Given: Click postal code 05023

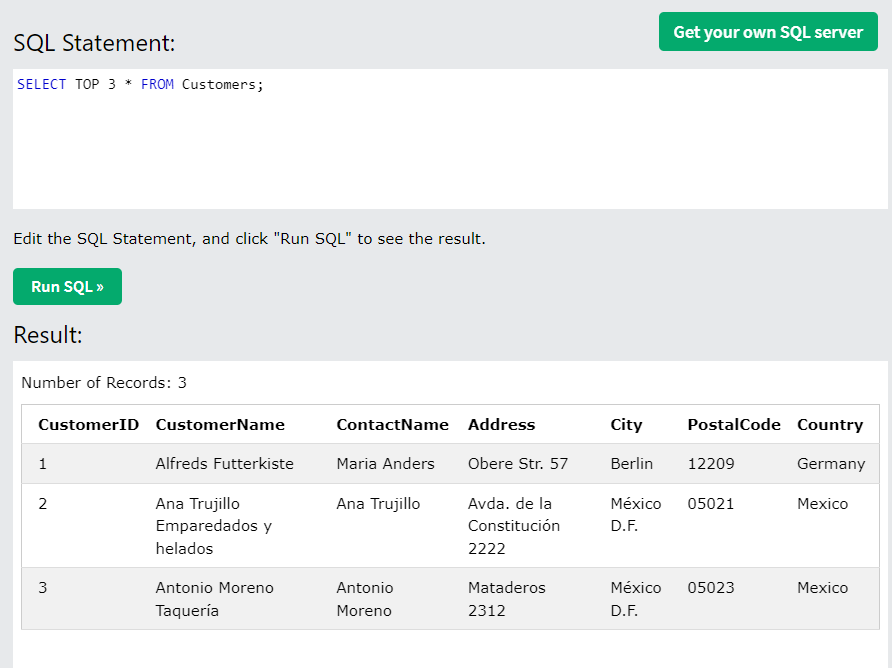Looking at the screenshot, I should (x=711, y=588).
